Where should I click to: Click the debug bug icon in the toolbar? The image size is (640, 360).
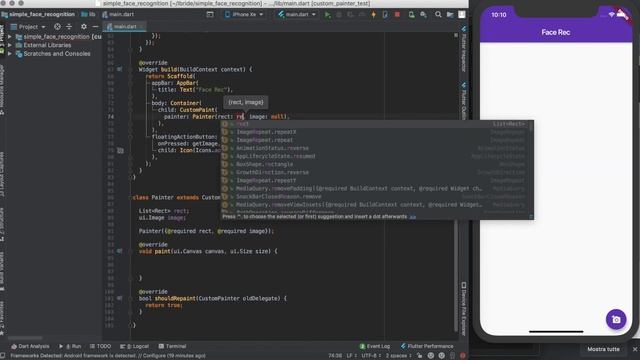[x=339, y=15]
